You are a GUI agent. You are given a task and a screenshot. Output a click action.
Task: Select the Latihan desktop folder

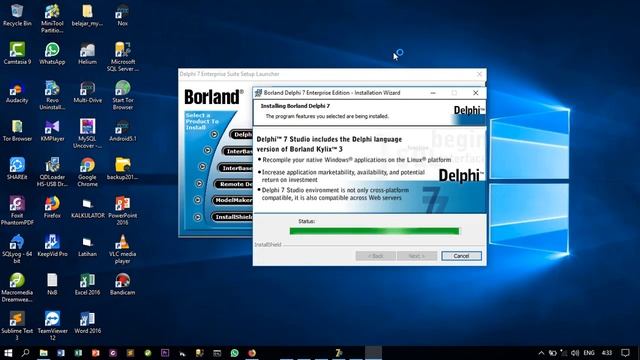click(87, 245)
